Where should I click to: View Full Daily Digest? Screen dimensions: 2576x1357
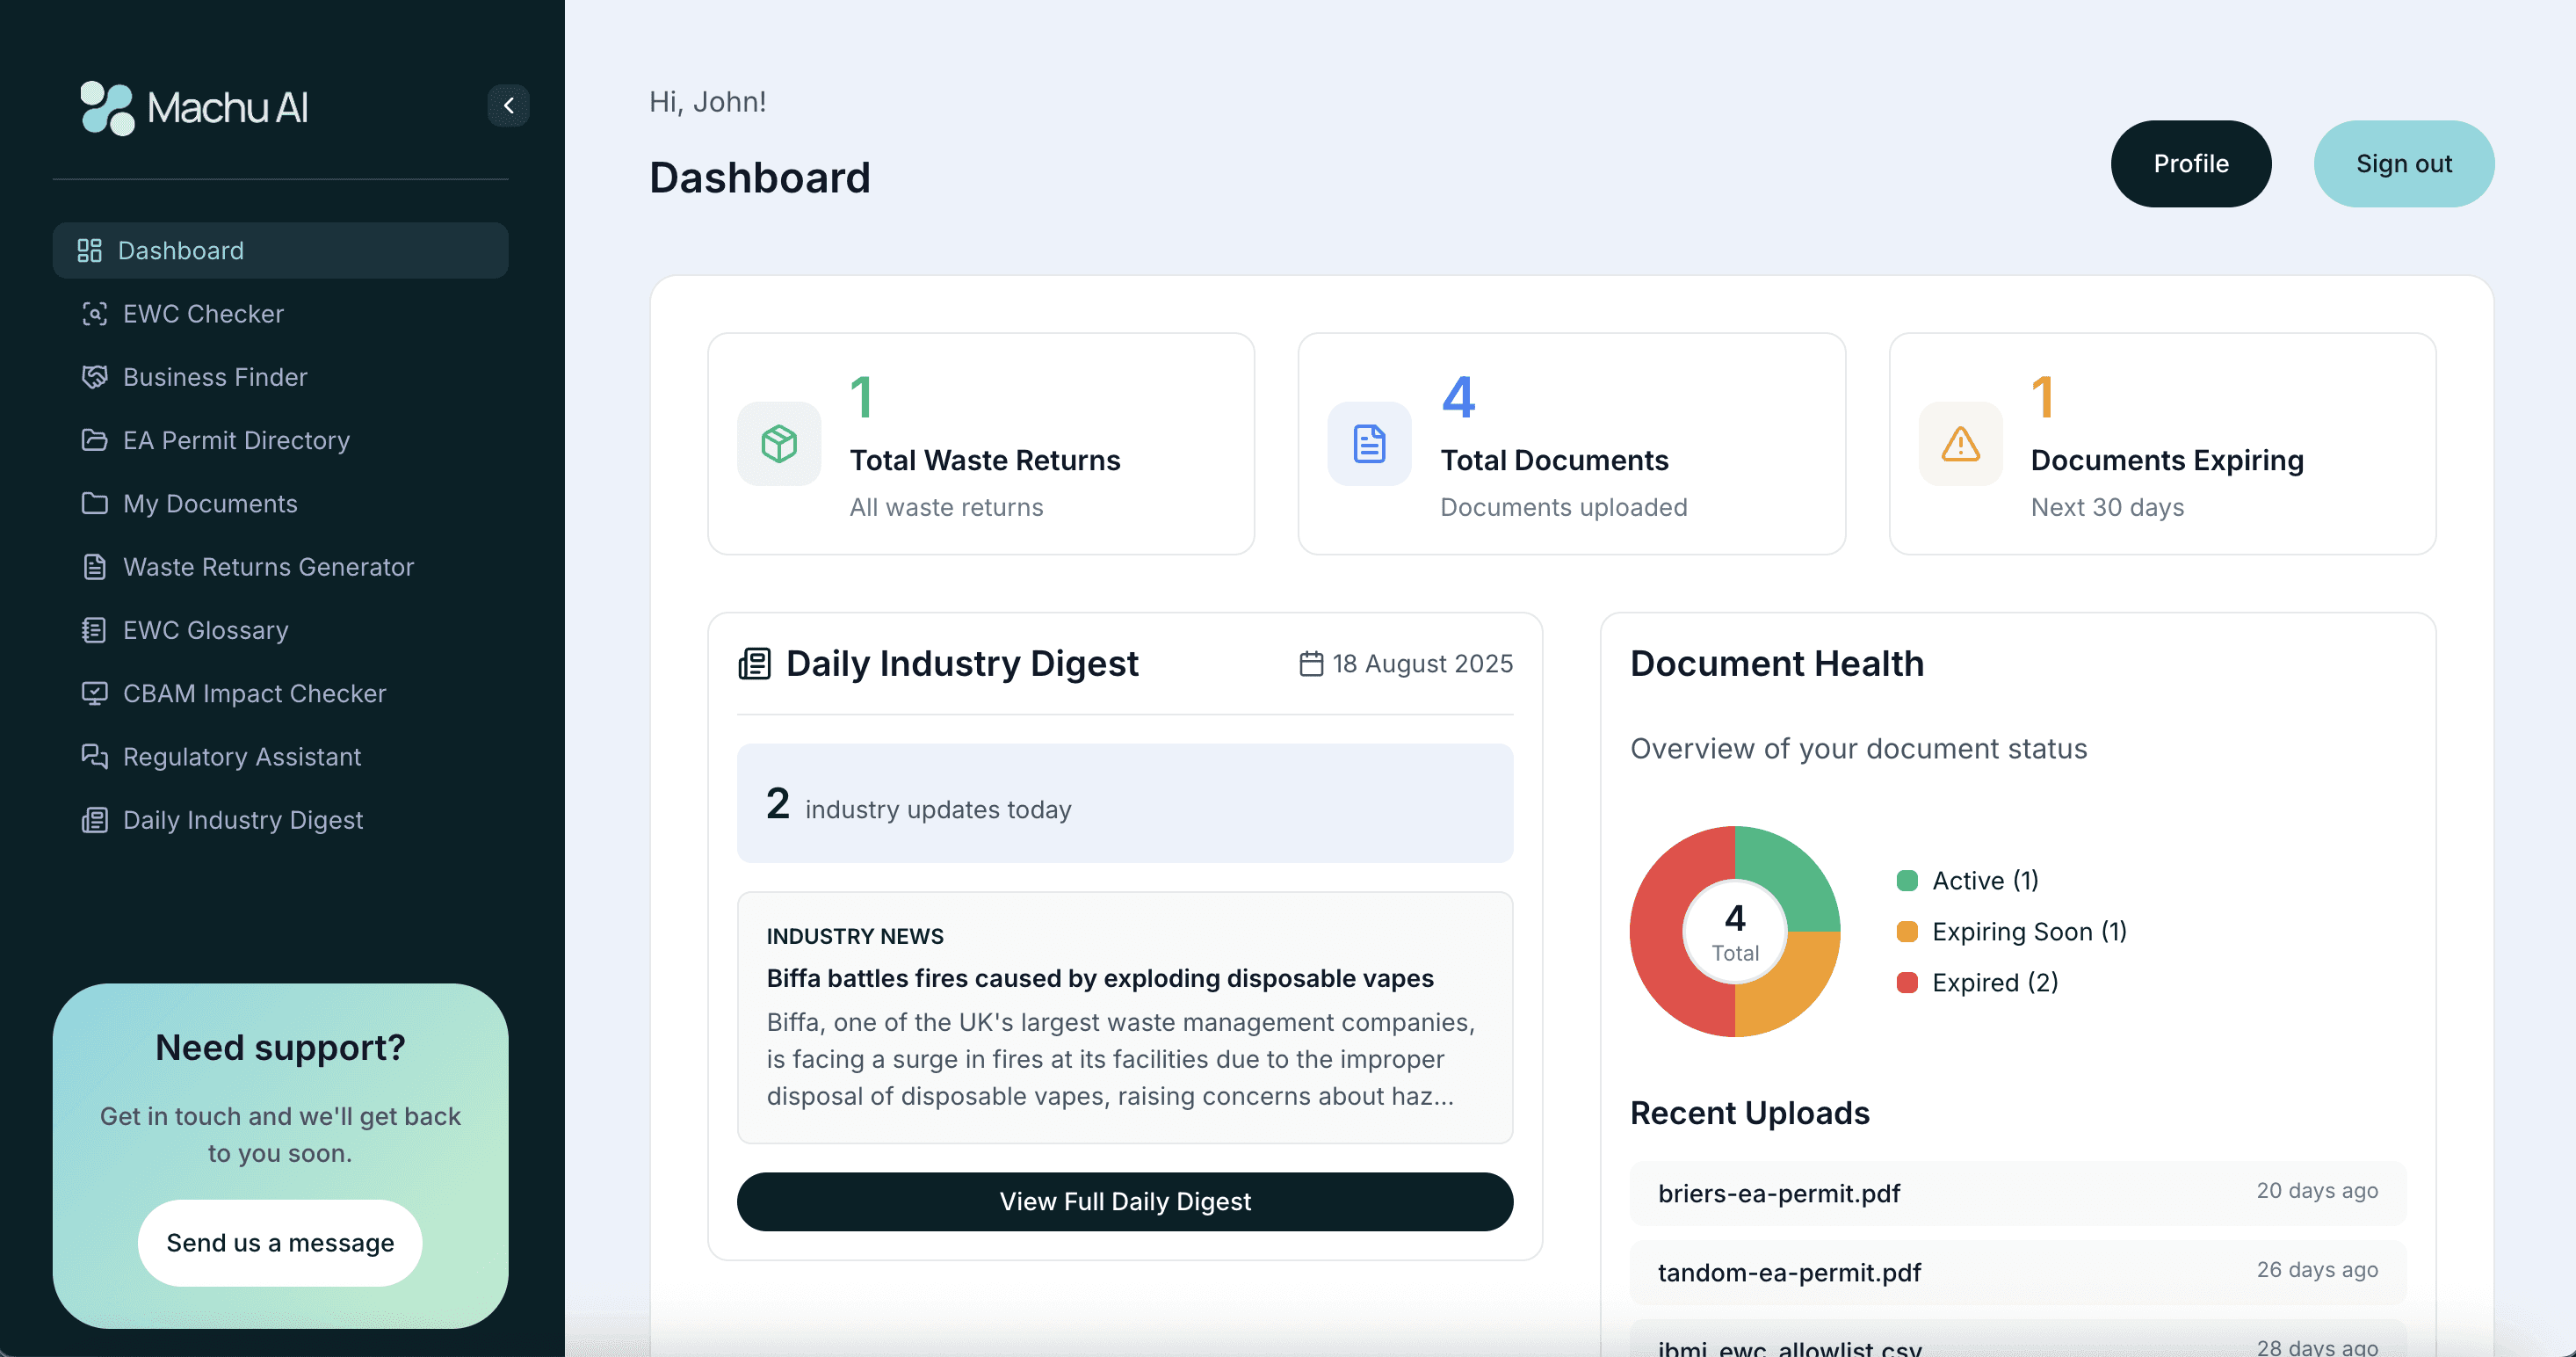point(1125,1201)
